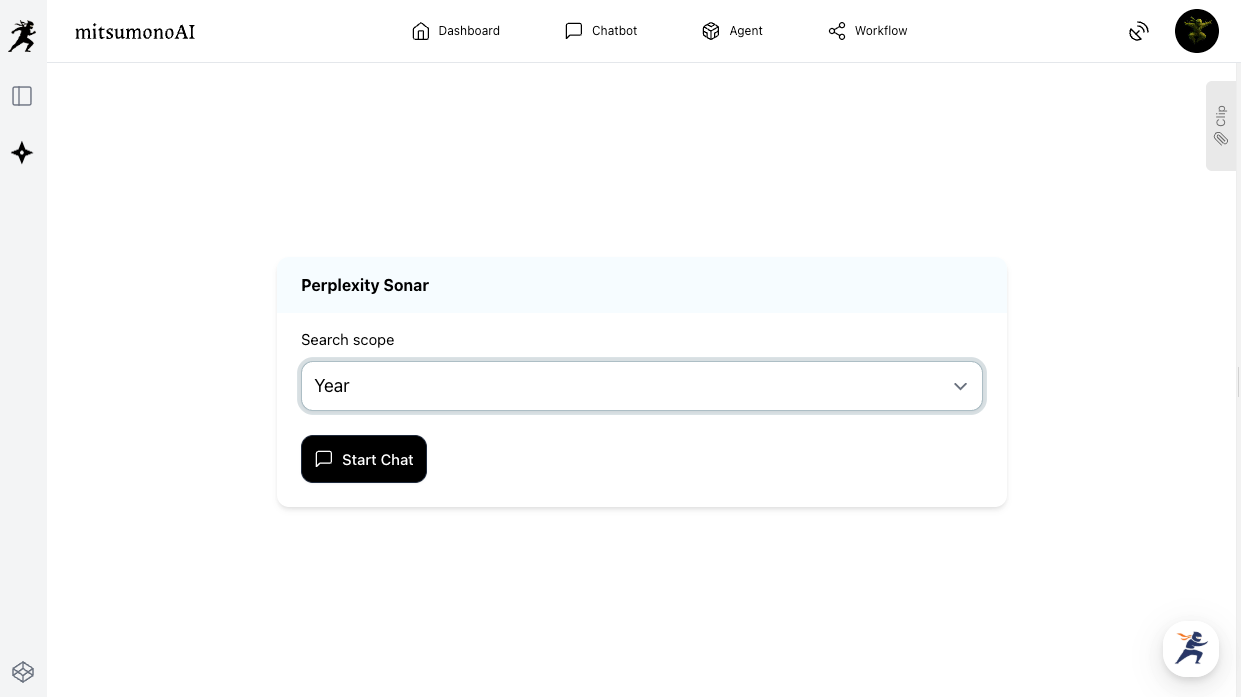Click the cube box icon at sidebar bottom

(x=22, y=672)
